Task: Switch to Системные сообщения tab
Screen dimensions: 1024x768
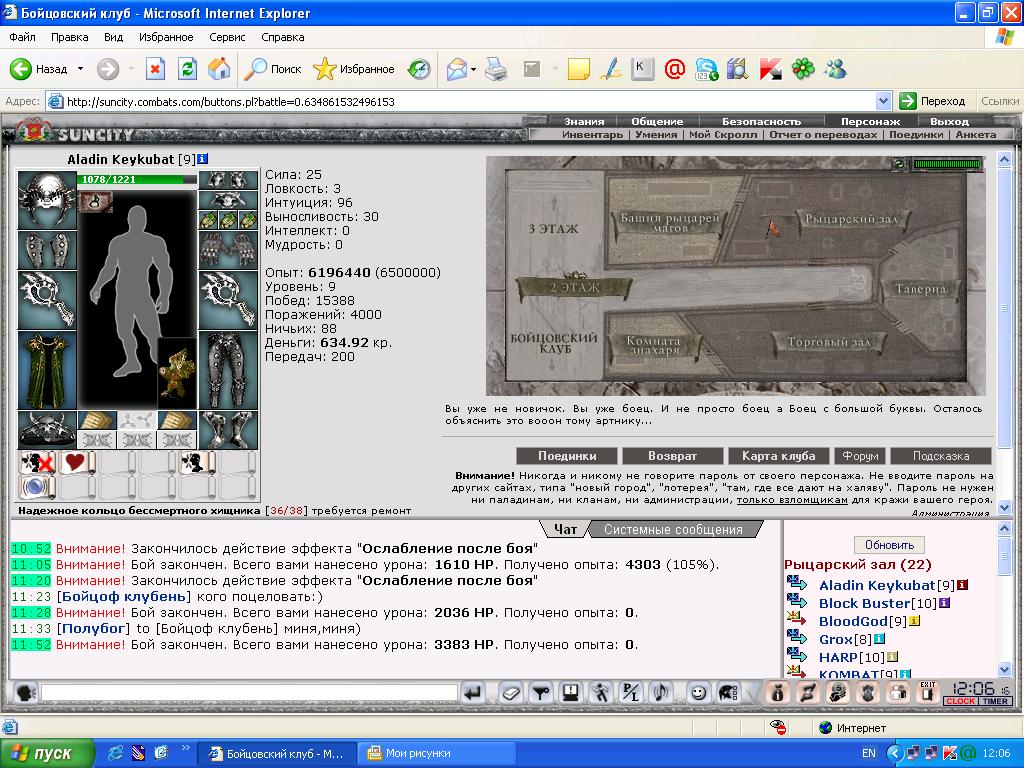Action: point(673,530)
